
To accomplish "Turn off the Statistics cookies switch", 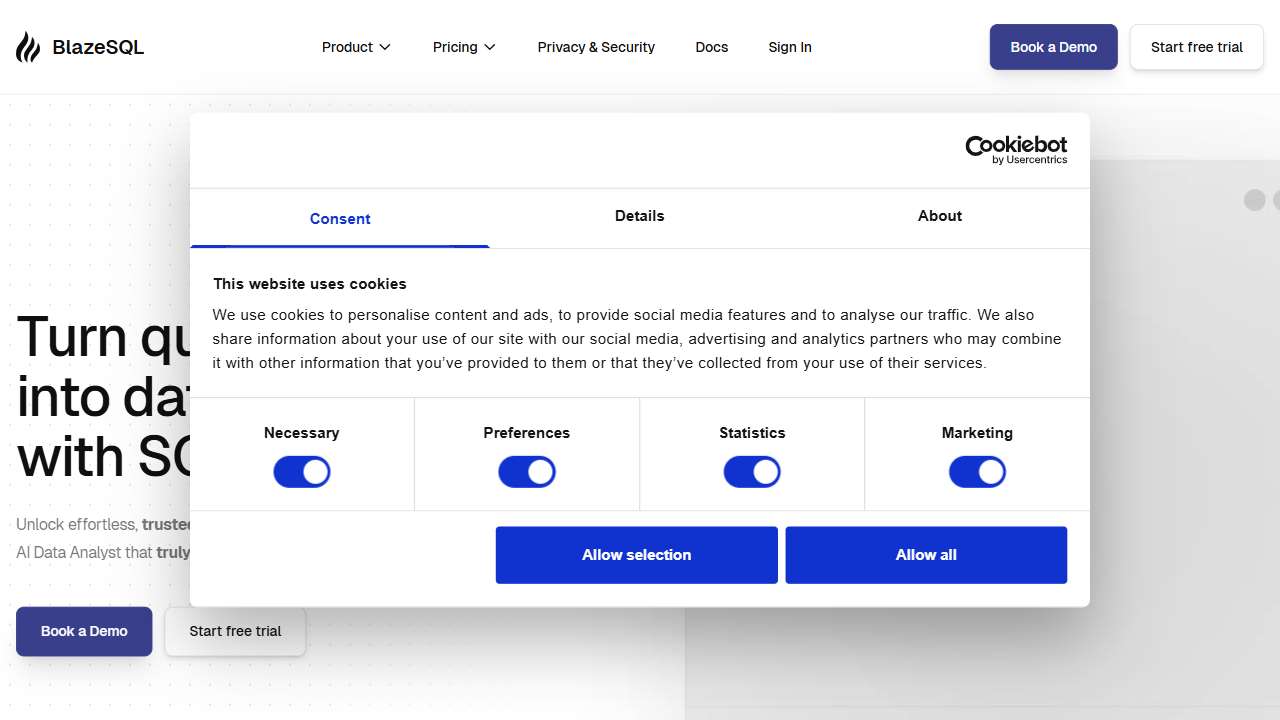I will pos(752,472).
